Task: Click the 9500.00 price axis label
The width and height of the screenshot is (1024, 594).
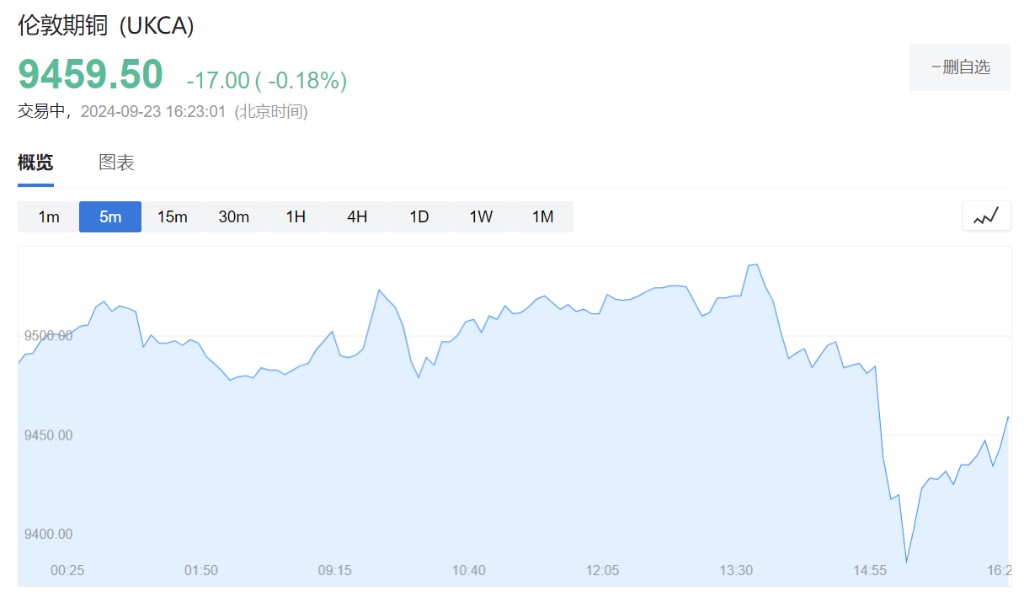Action: pos(48,336)
